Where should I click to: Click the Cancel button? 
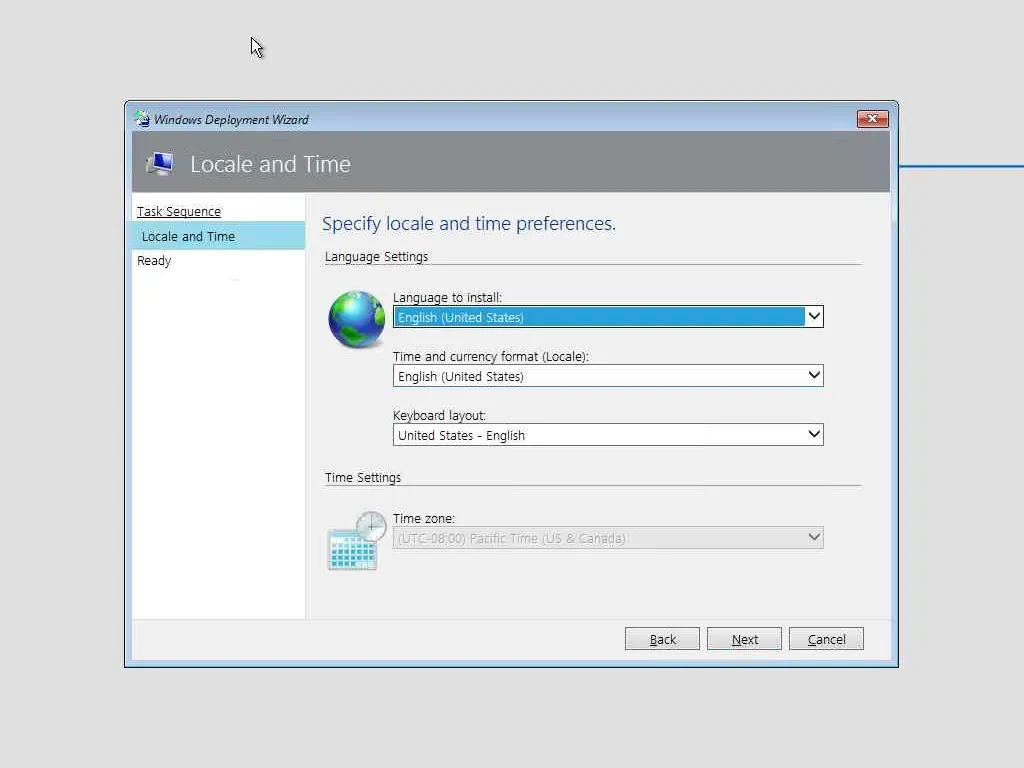click(x=826, y=639)
